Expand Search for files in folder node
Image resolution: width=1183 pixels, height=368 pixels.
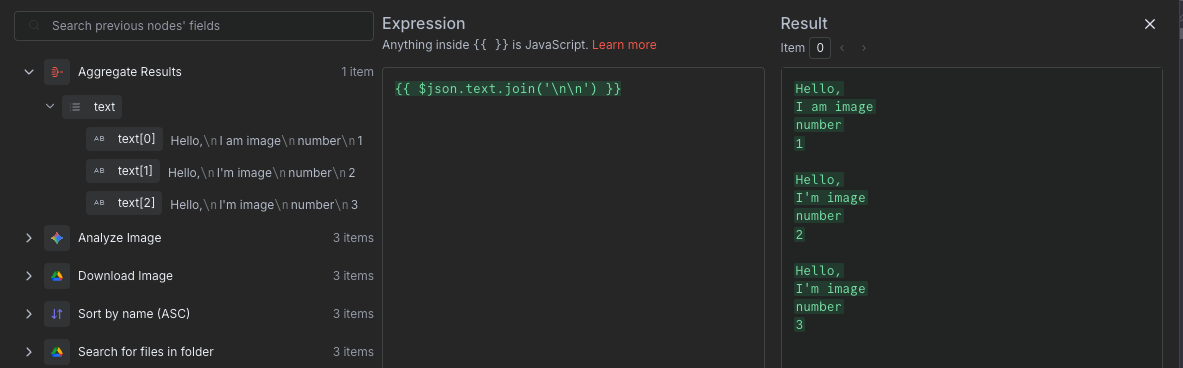[x=29, y=351]
